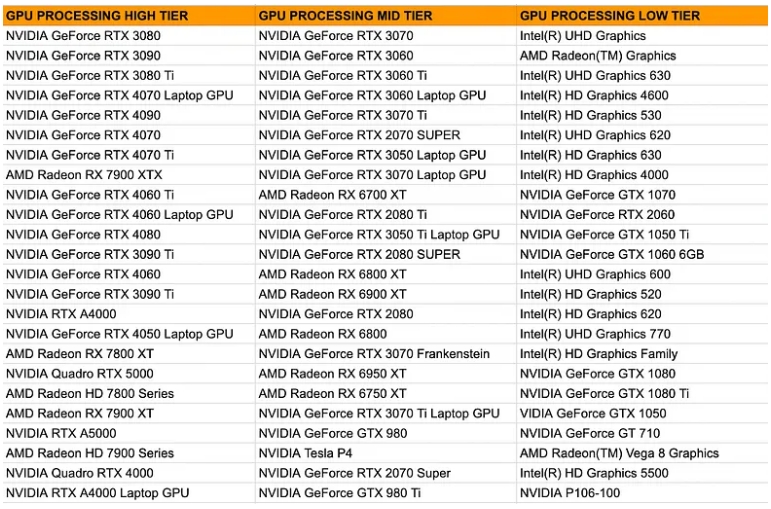Select the NVIDIA RTX A4000 Laptop GPU cell

[x=129, y=493]
